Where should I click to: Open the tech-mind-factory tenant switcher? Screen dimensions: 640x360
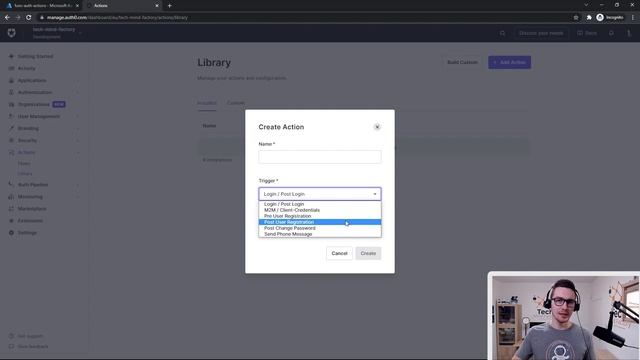tap(57, 33)
